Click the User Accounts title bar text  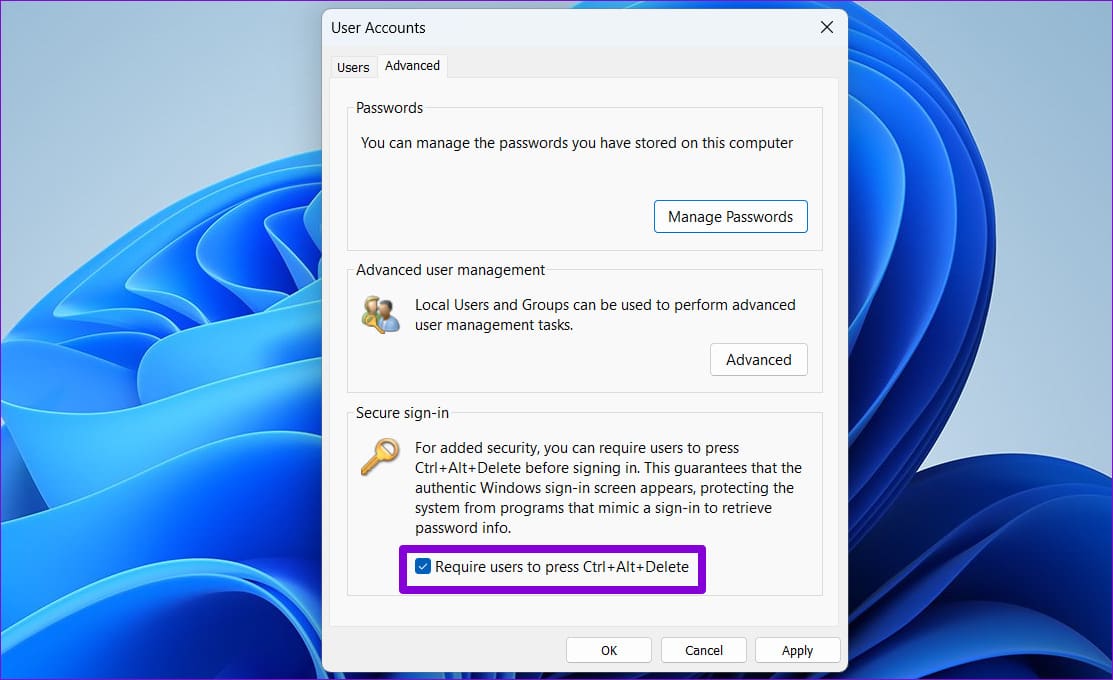pyautogui.click(x=378, y=28)
